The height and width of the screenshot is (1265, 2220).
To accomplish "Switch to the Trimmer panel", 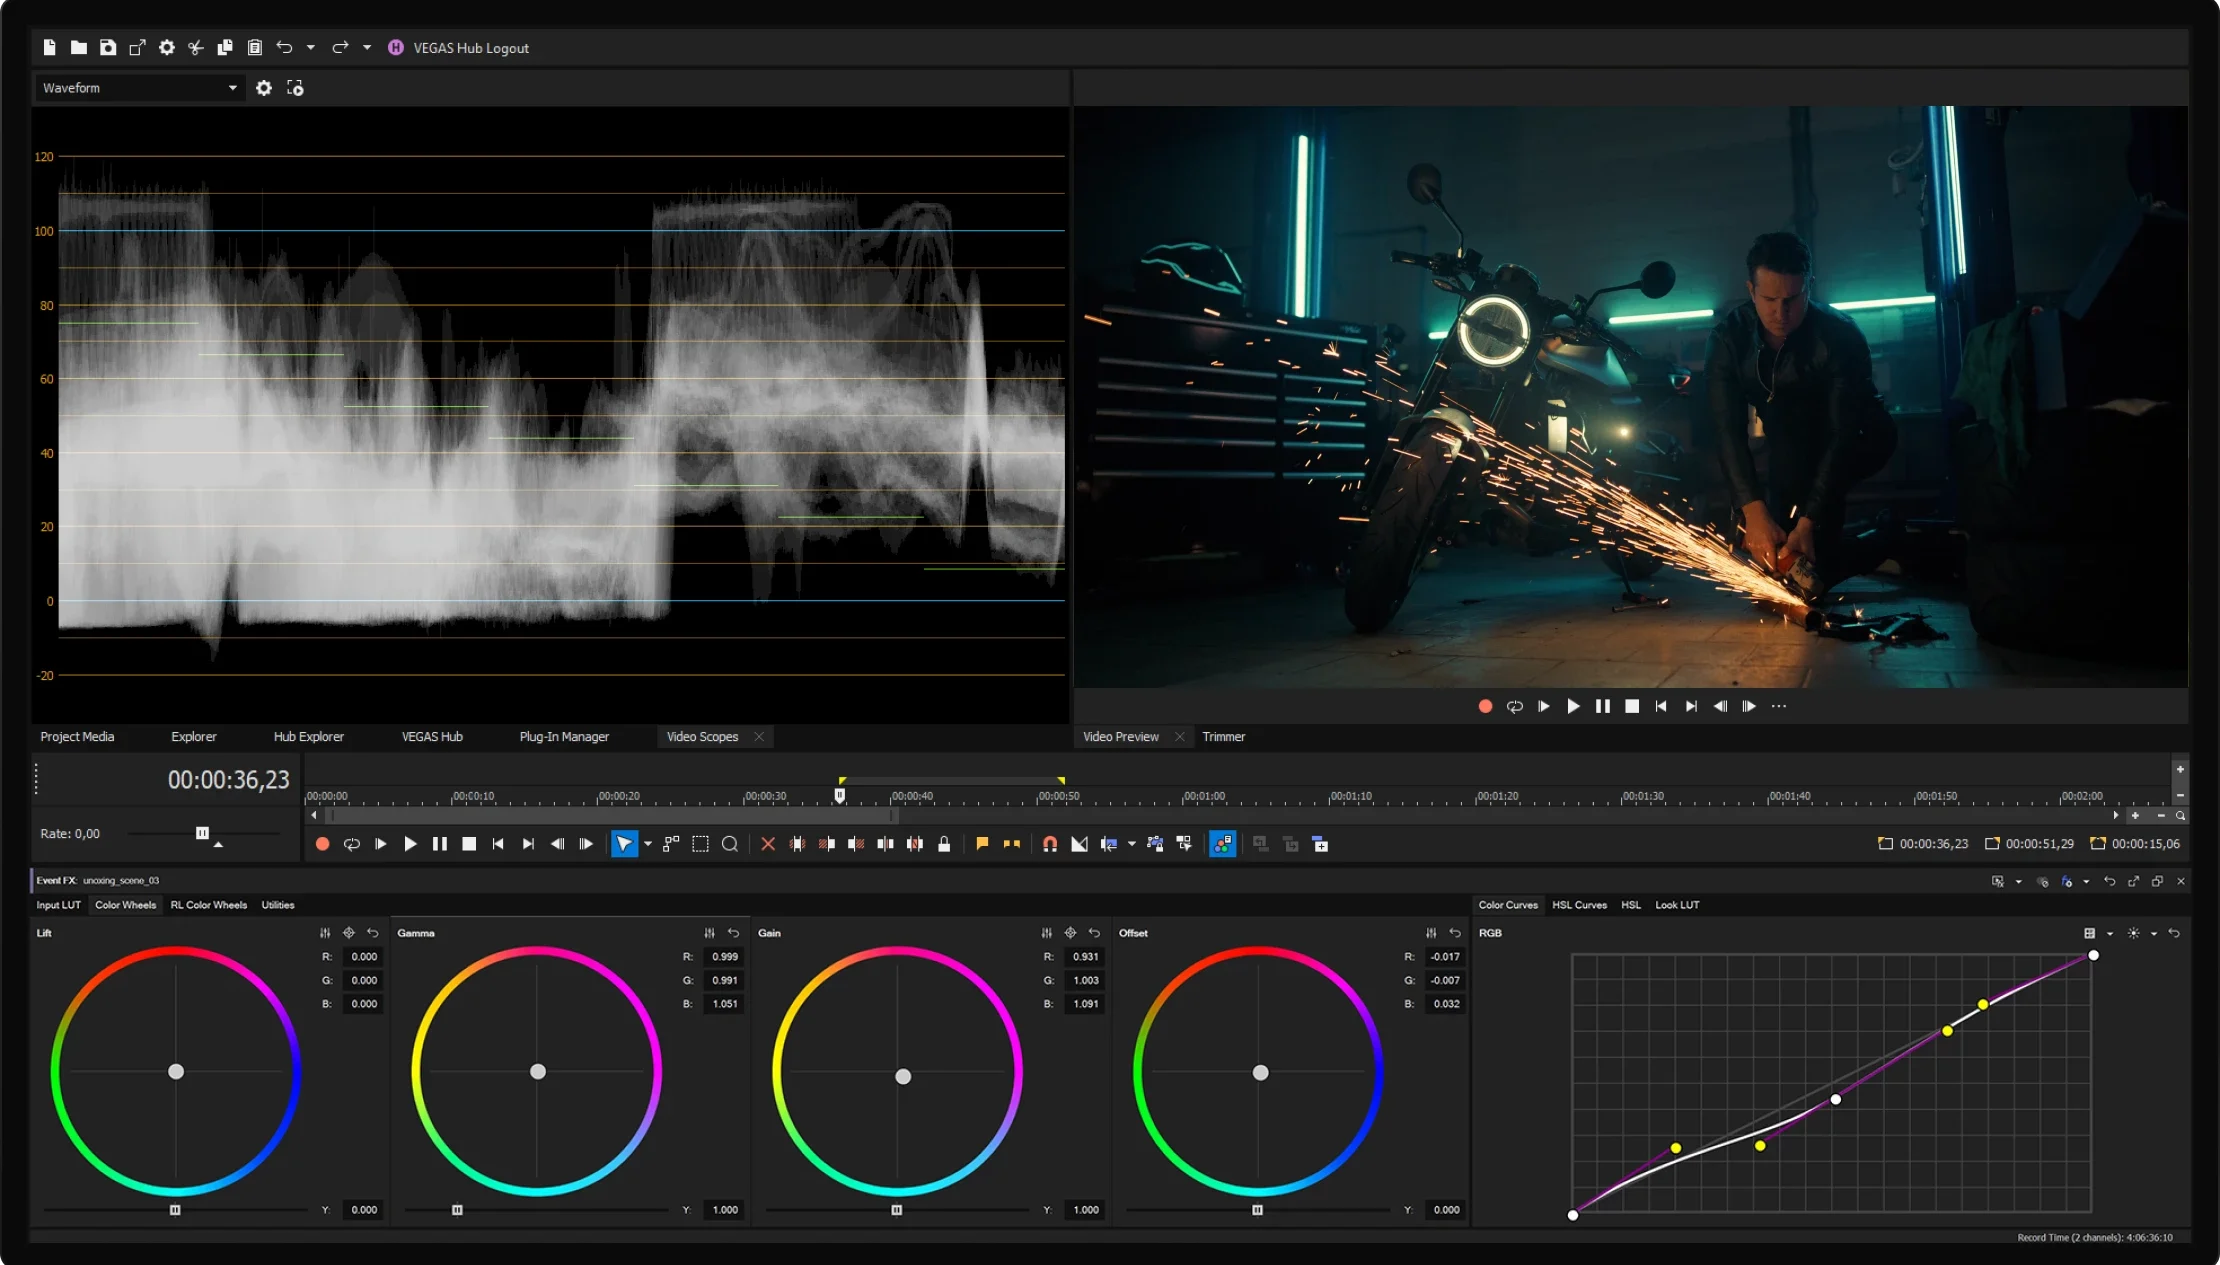I will (x=1223, y=737).
